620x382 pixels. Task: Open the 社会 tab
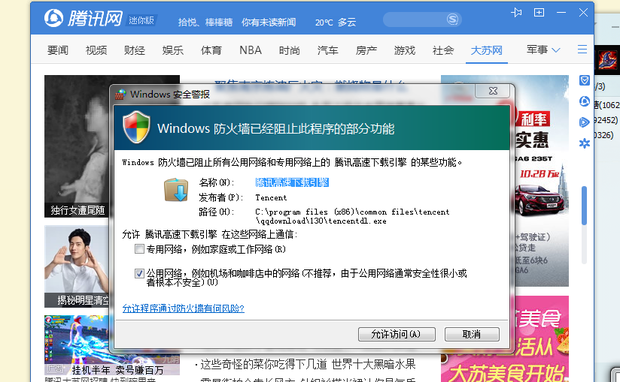(443, 50)
